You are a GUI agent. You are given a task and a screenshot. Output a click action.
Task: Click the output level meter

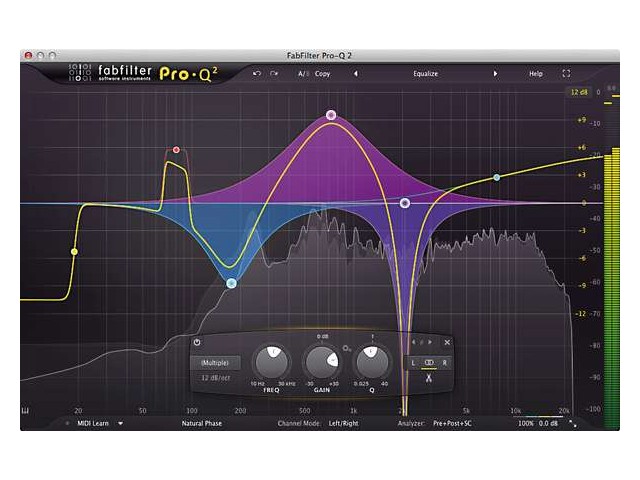[611, 261]
